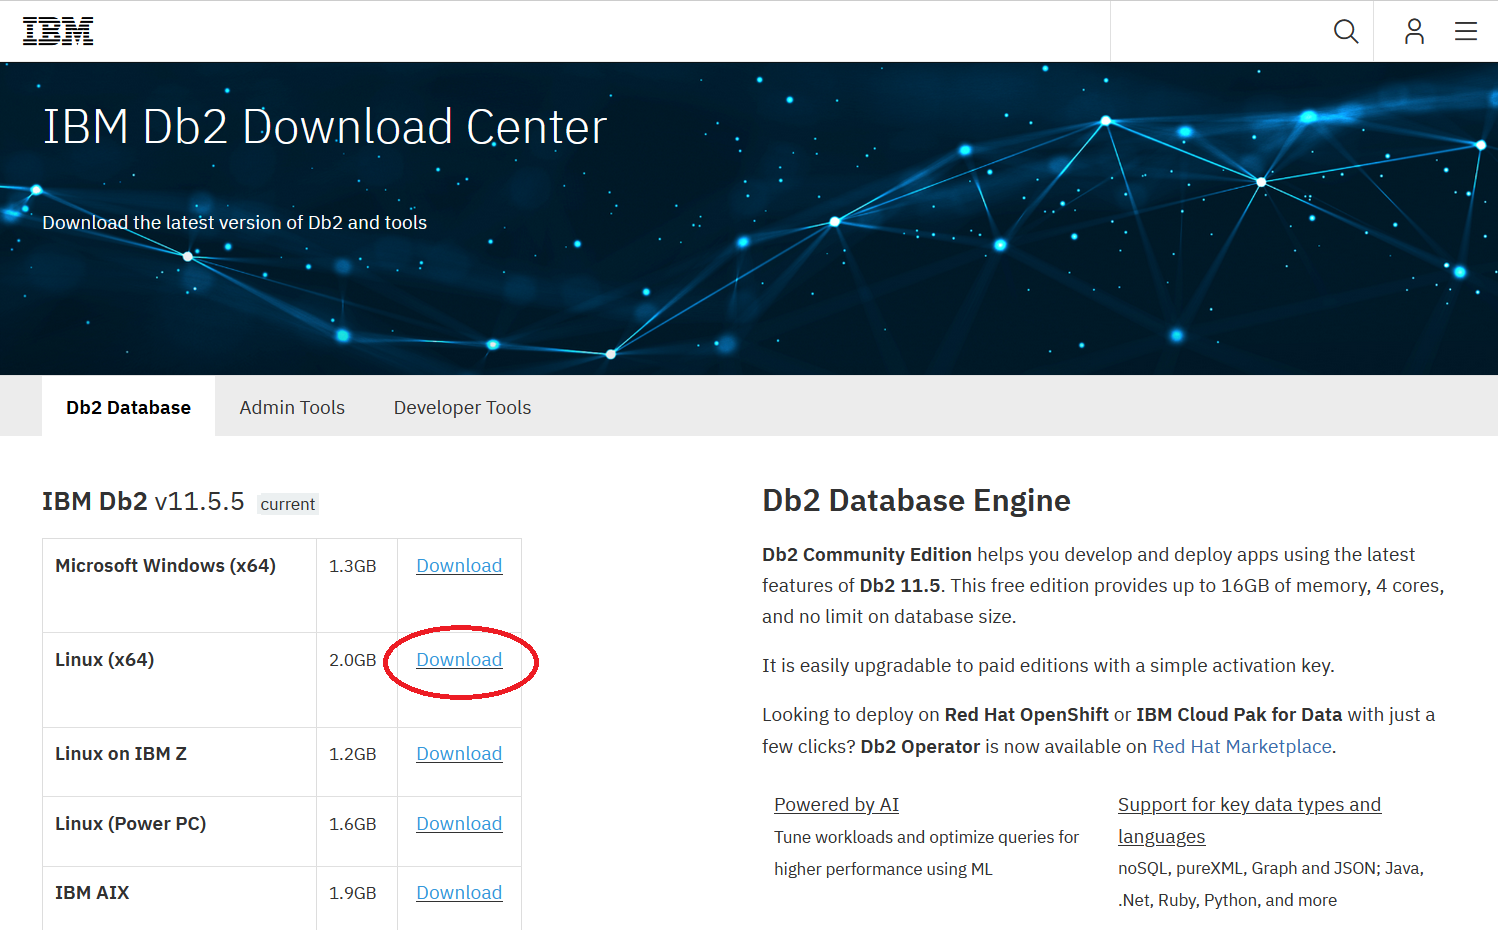Download Db2 for Microsoft Windows (x64)
The height and width of the screenshot is (930, 1498).
click(459, 565)
